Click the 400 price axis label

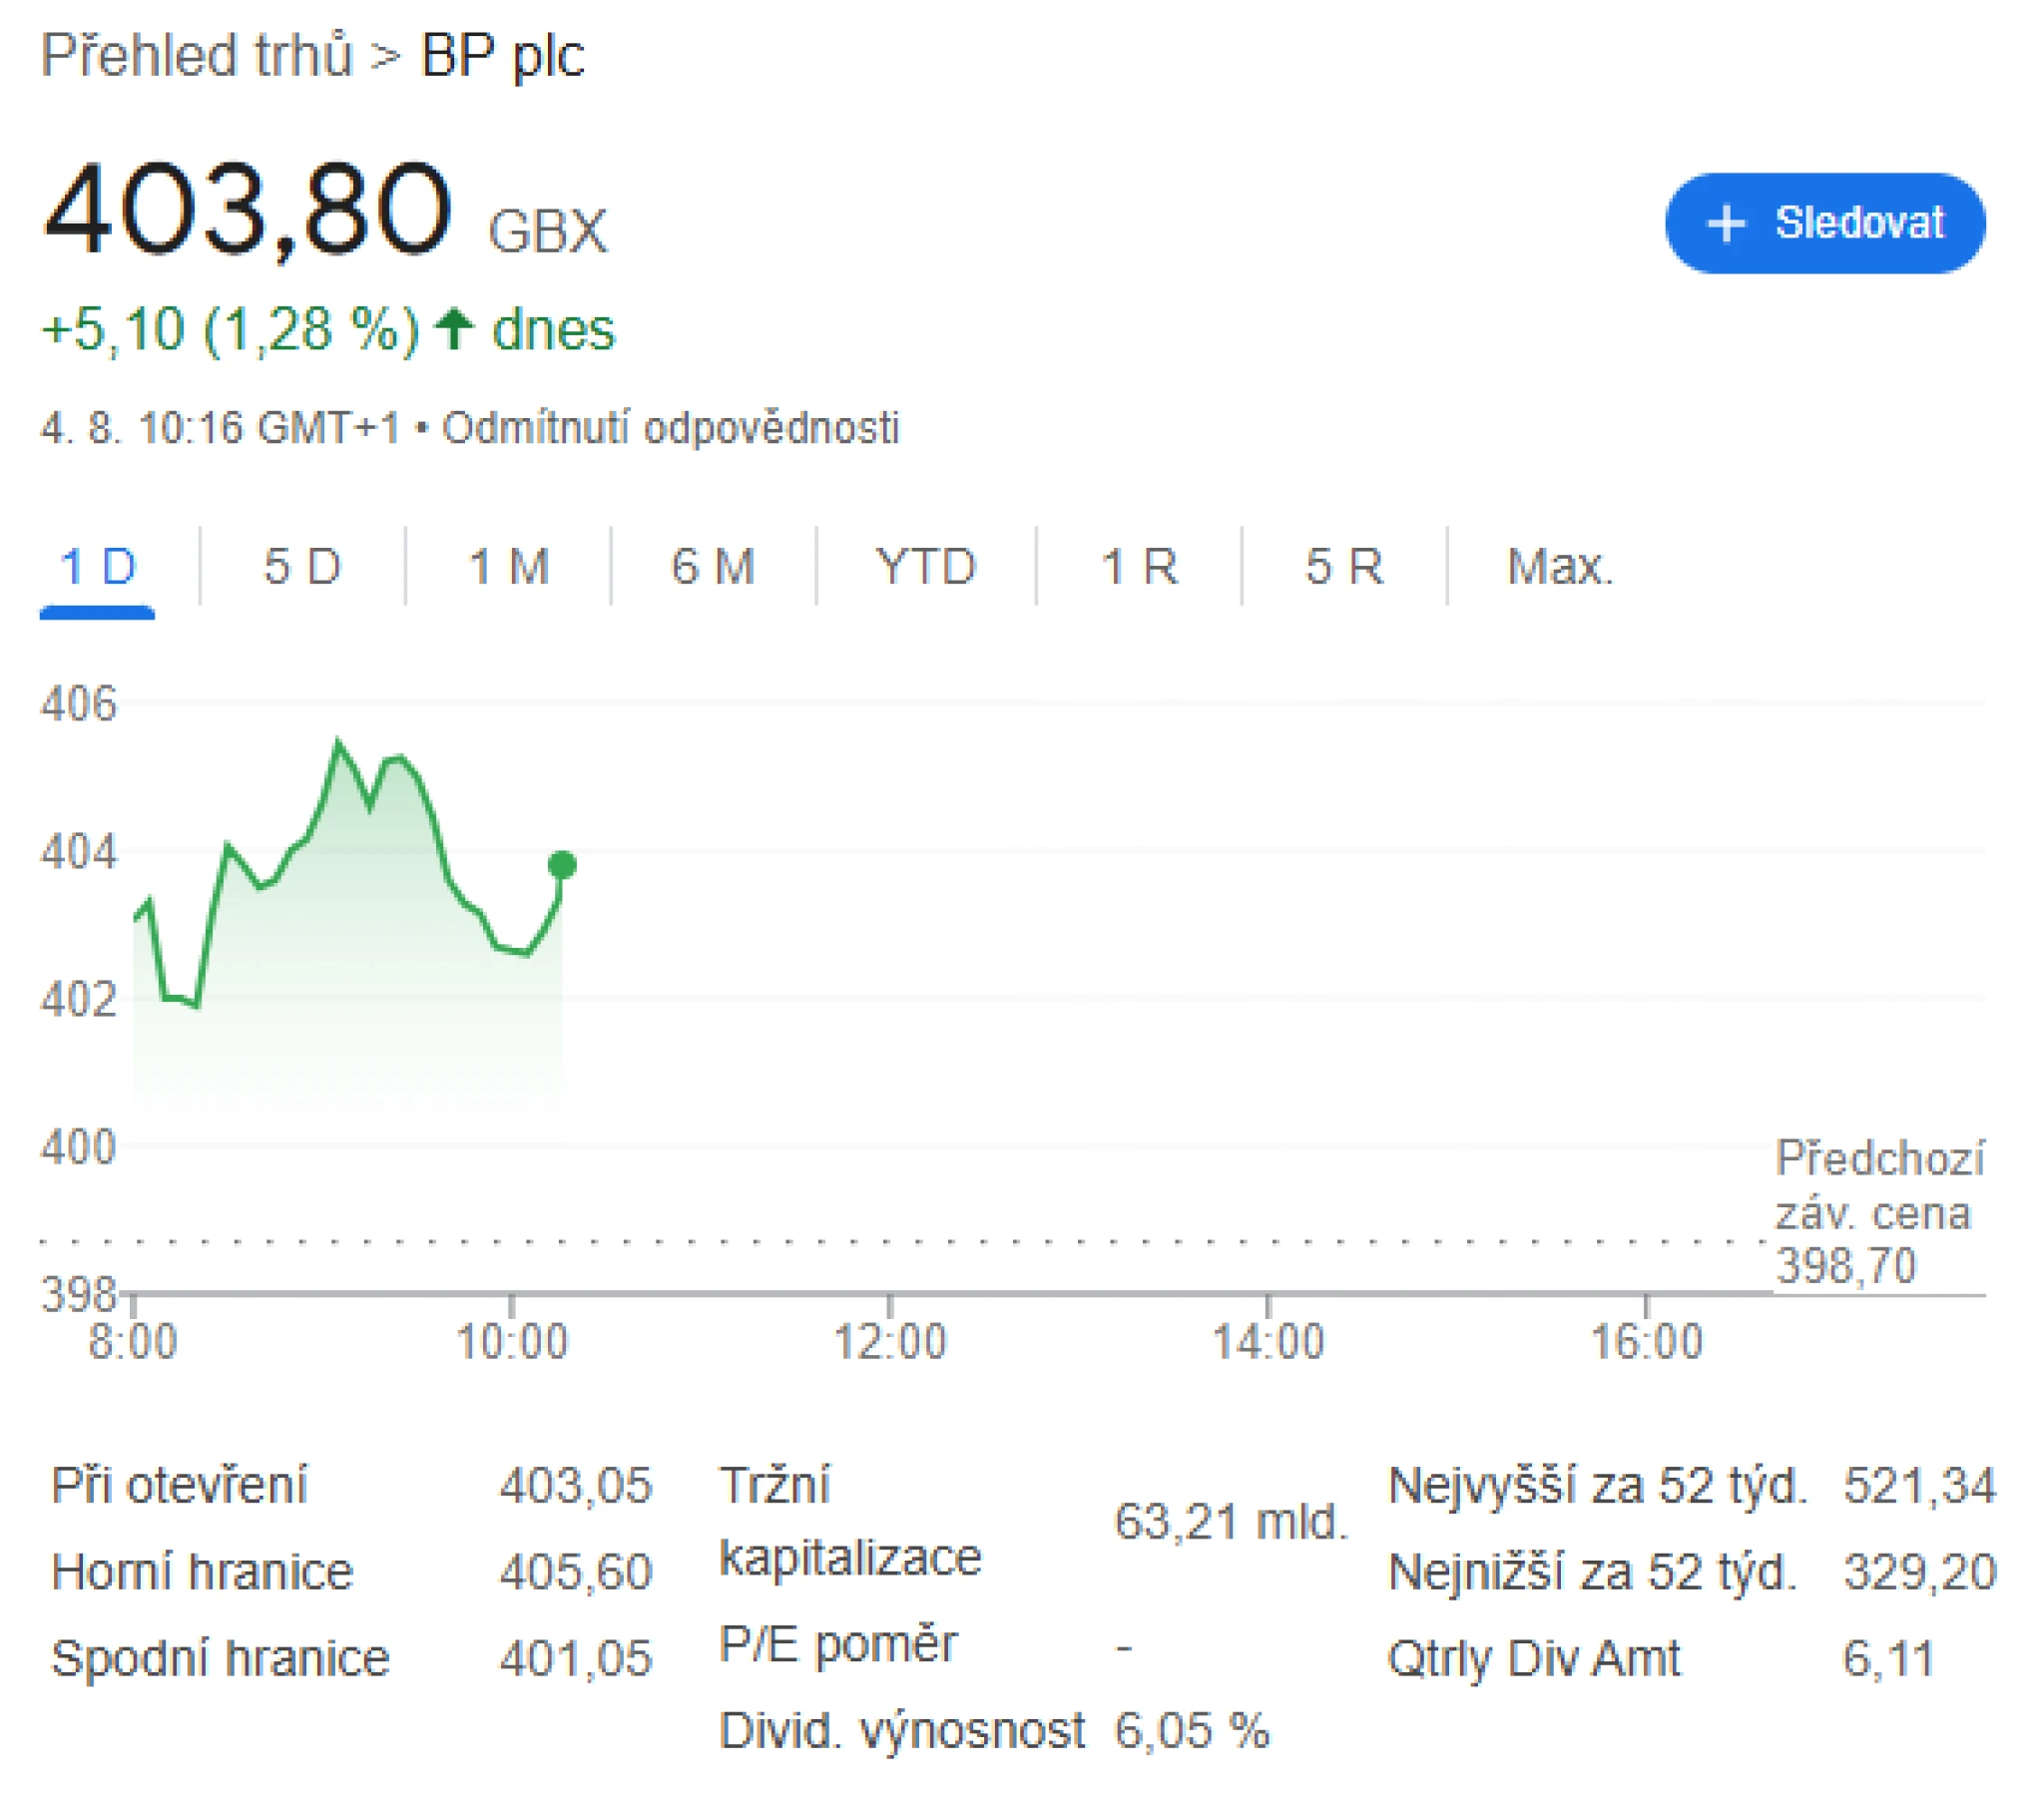point(78,1147)
